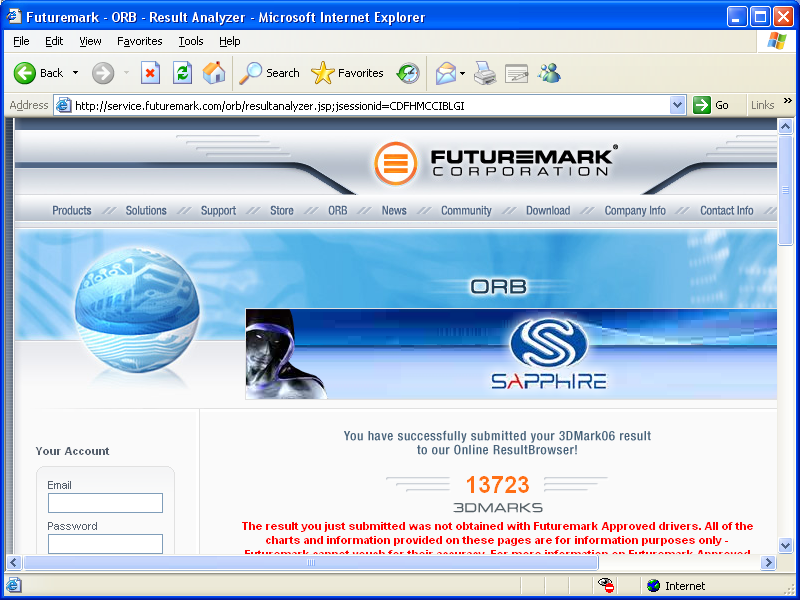This screenshot has height=600, width=800.
Task: Click the vertical scrollbar up arrow
Action: click(785, 126)
